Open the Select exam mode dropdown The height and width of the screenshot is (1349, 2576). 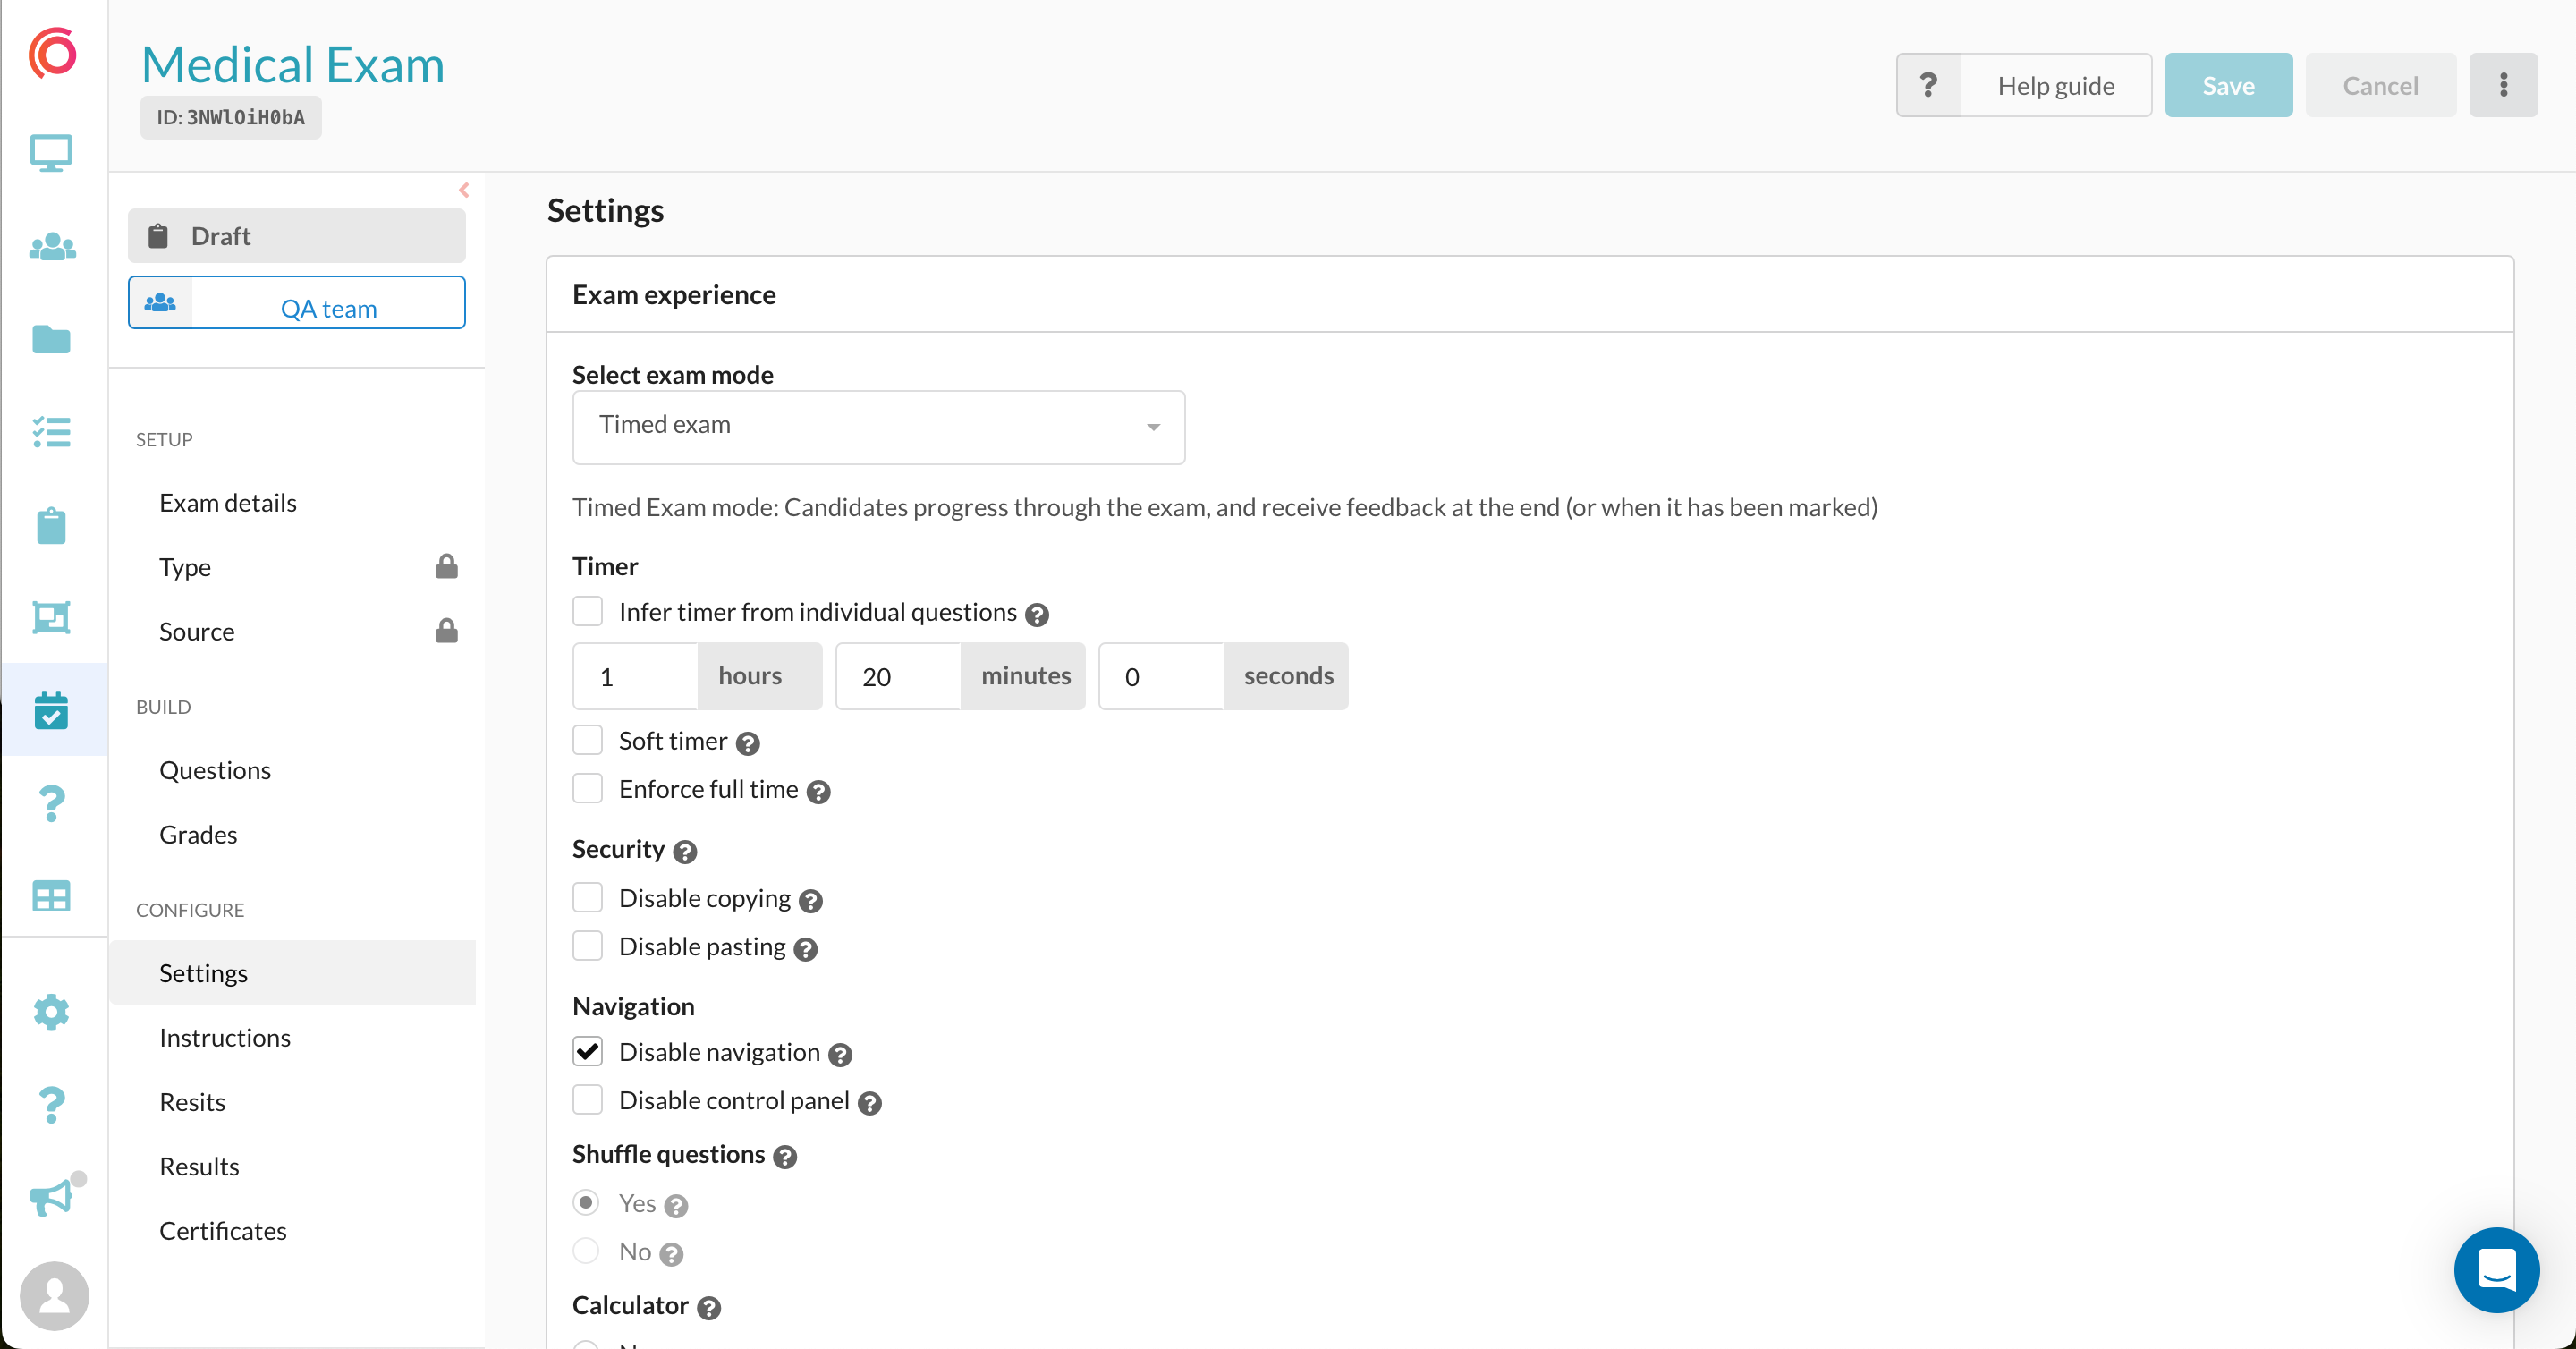coord(878,426)
